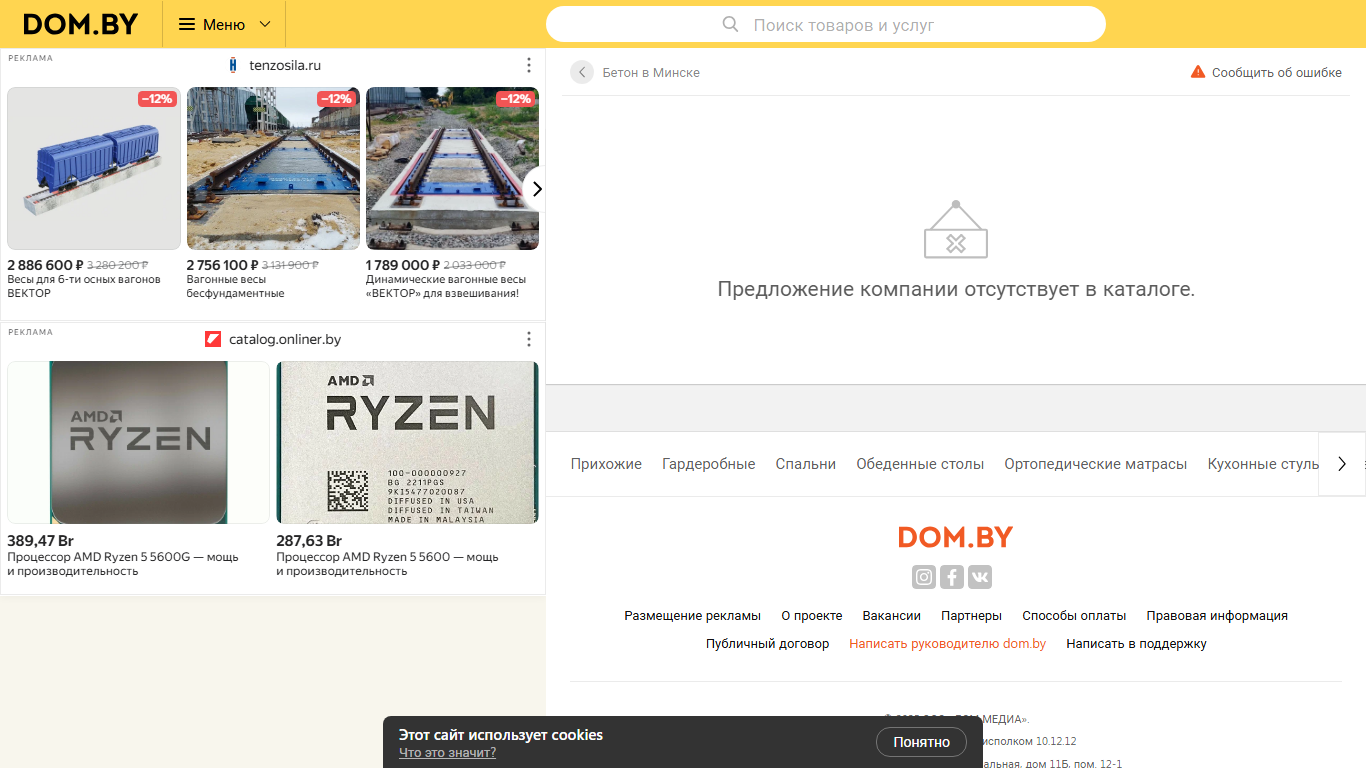Open the VK social icon

[x=980, y=577]
